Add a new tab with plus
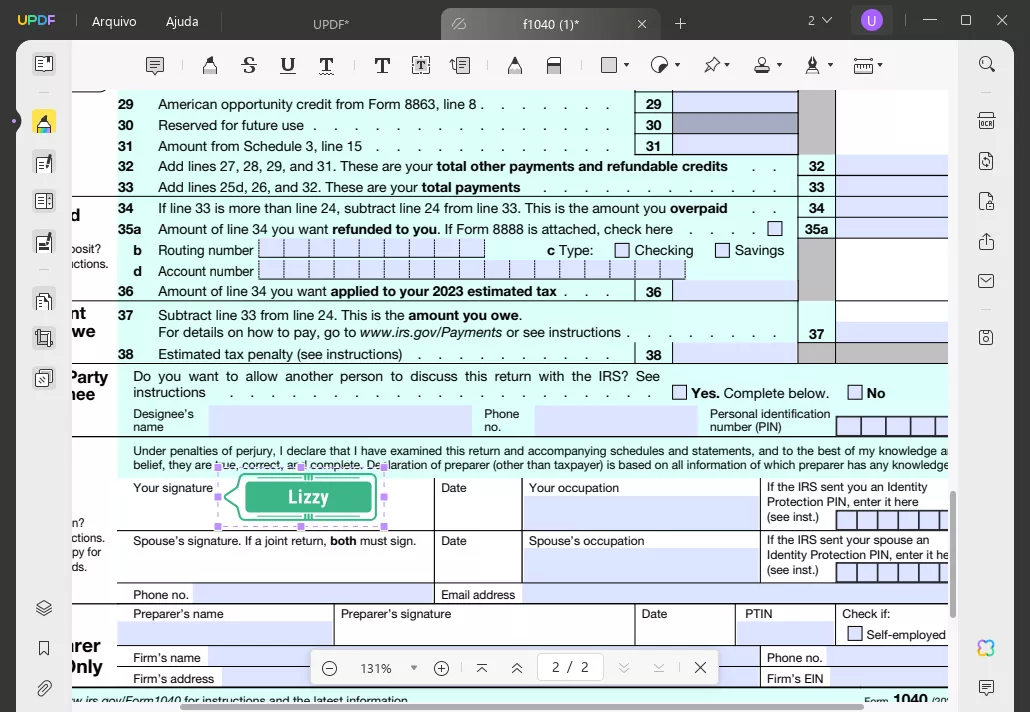Viewport: 1030px width, 712px height. (x=681, y=24)
